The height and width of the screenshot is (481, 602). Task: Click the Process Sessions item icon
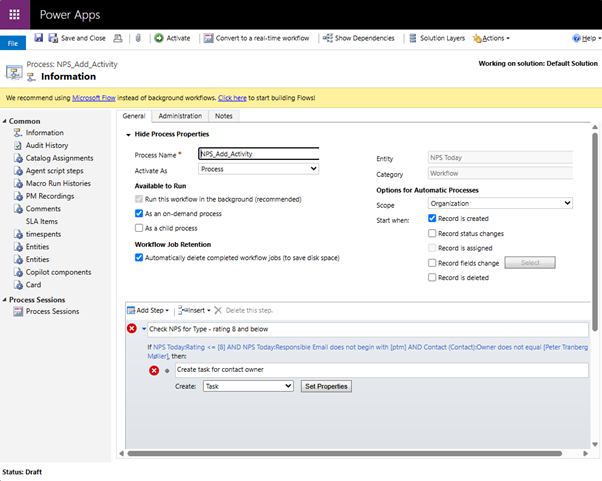click(18, 311)
